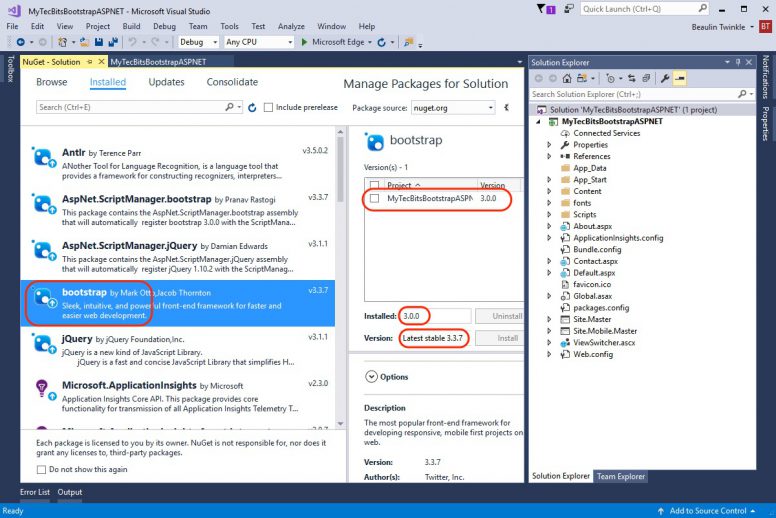The height and width of the screenshot is (518, 776).
Task: Expand the Options section
Action: pos(371,377)
